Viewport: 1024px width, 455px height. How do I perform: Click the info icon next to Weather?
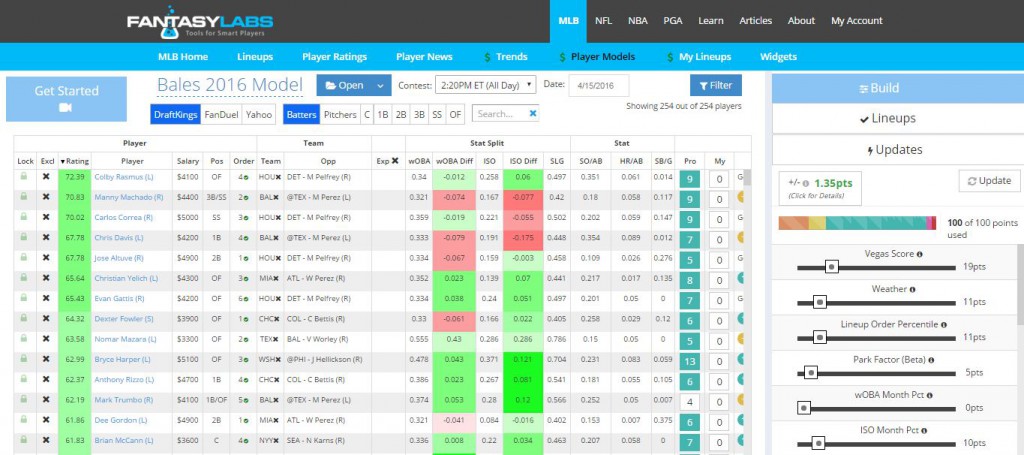pos(912,289)
